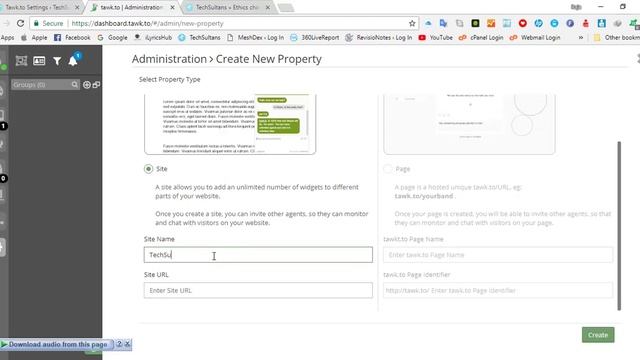Click the Site widget preview thumbnail
Image resolution: width=640 pixels, height=360 pixels.
[230, 124]
